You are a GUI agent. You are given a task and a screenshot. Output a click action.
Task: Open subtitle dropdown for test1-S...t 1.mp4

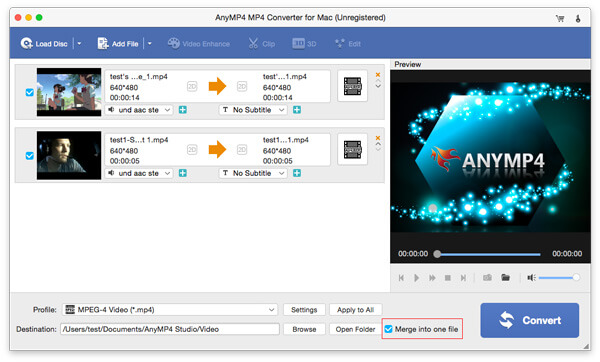click(253, 173)
